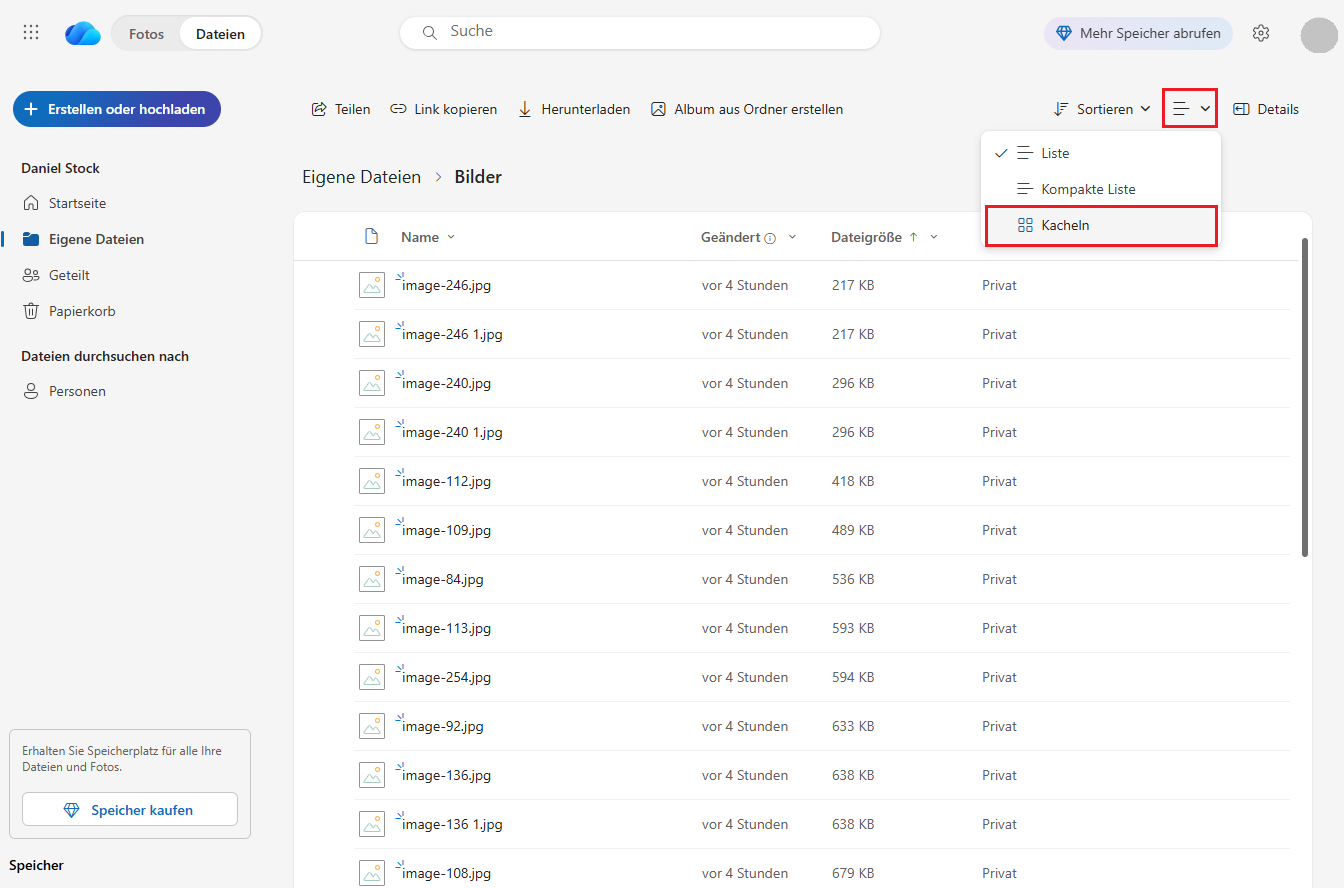Expand the Sortieren dropdown
Viewport: 1344px width, 888px height.
point(1102,109)
